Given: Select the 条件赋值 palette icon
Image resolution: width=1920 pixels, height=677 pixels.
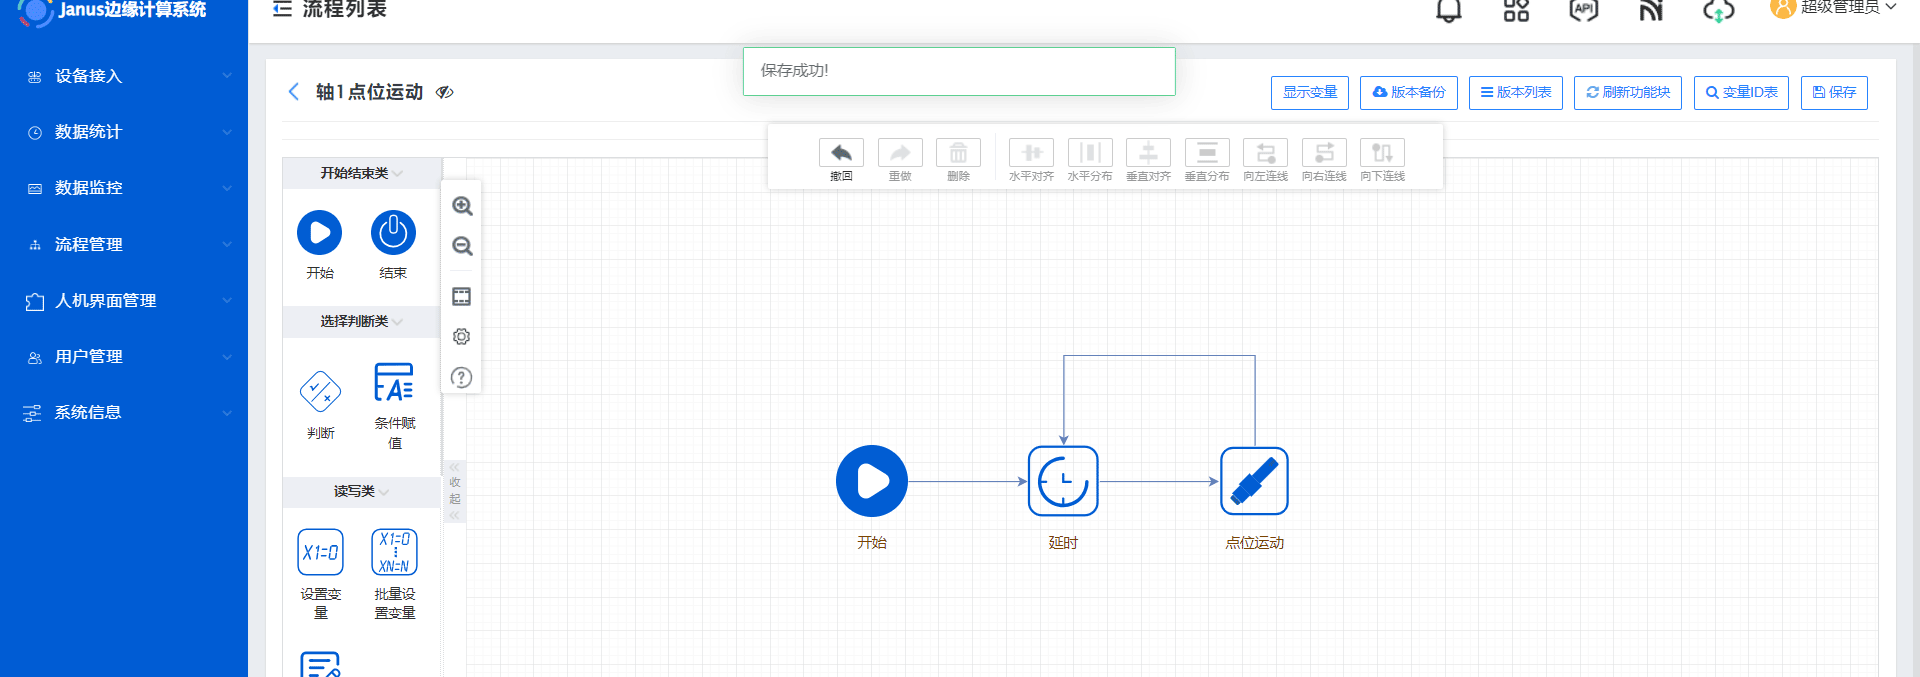Looking at the screenshot, I should point(394,383).
